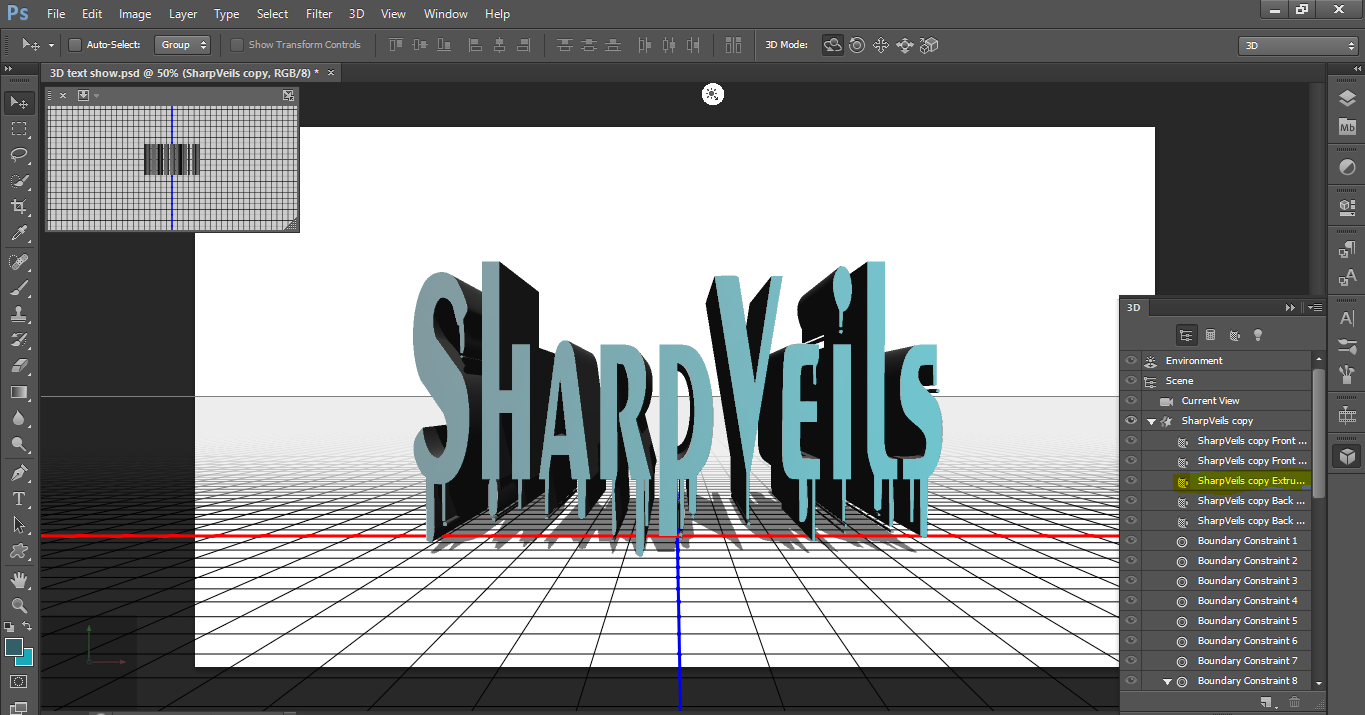1365x715 pixels.
Task: Select the Healing Brush tool
Action: click(x=19, y=262)
